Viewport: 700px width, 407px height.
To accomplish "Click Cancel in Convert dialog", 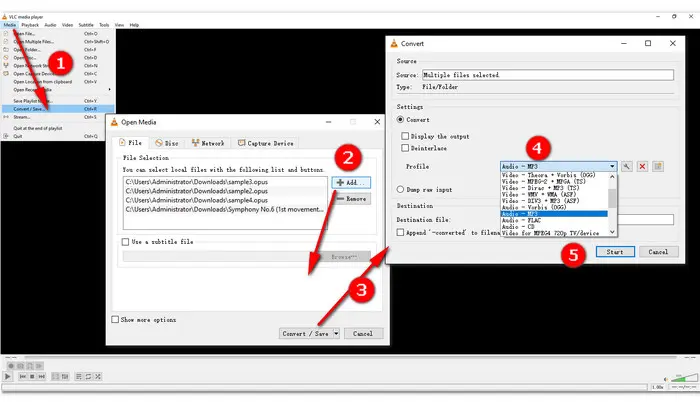I will pyautogui.click(x=658, y=252).
